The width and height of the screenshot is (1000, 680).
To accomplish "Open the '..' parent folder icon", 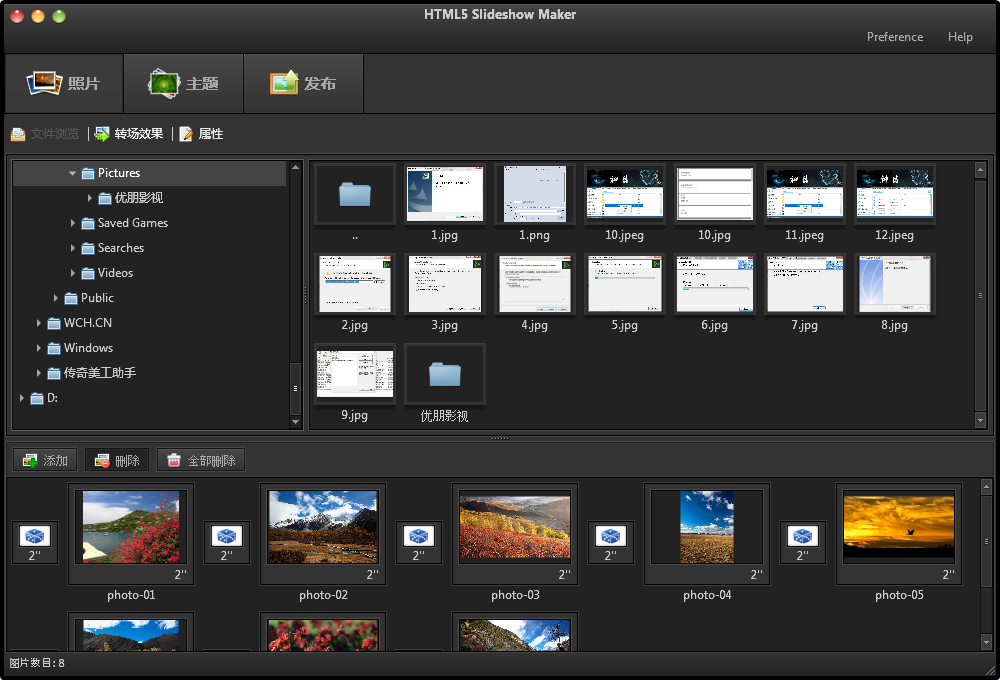I will [x=354, y=194].
